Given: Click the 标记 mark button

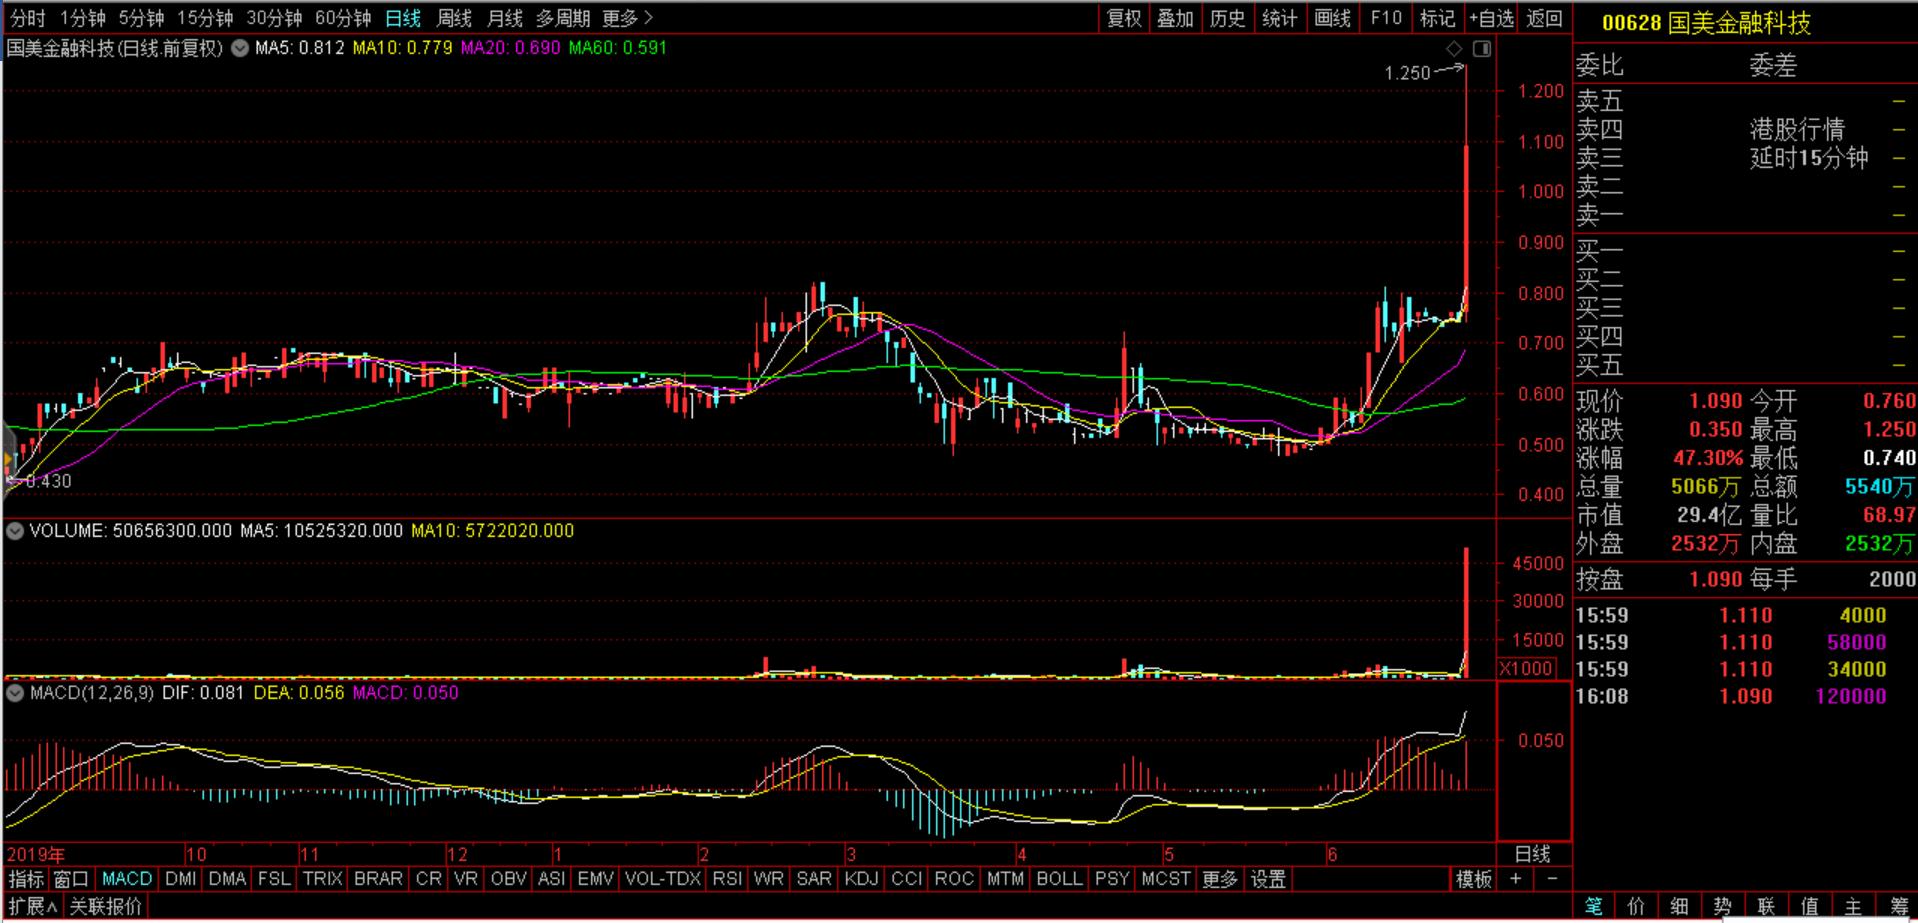Looking at the screenshot, I should (x=1438, y=18).
